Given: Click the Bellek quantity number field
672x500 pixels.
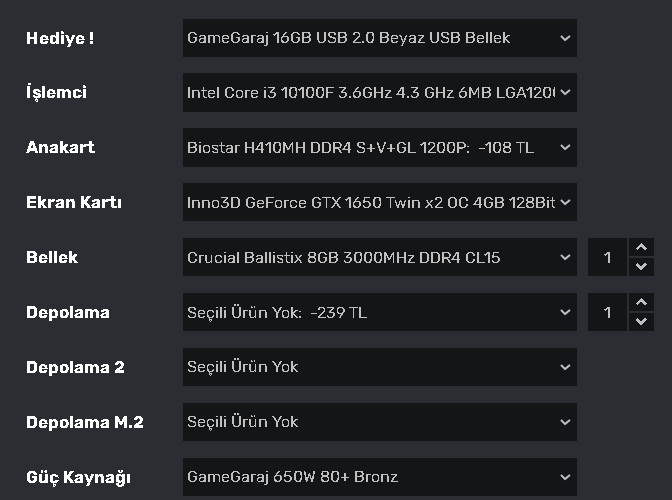Looking at the screenshot, I should point(607,257).
